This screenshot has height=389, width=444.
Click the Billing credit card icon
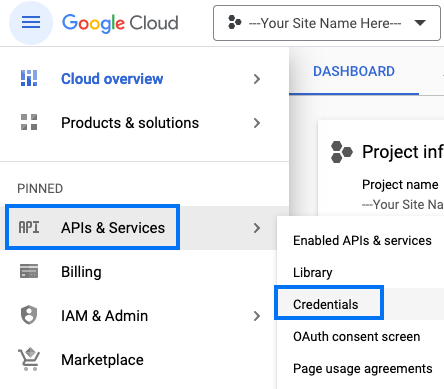[29, 271]
